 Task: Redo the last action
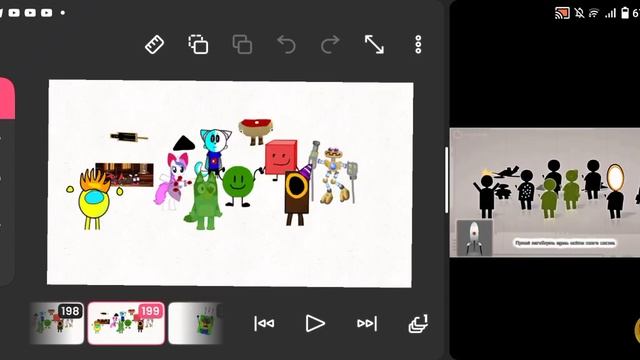330,44
